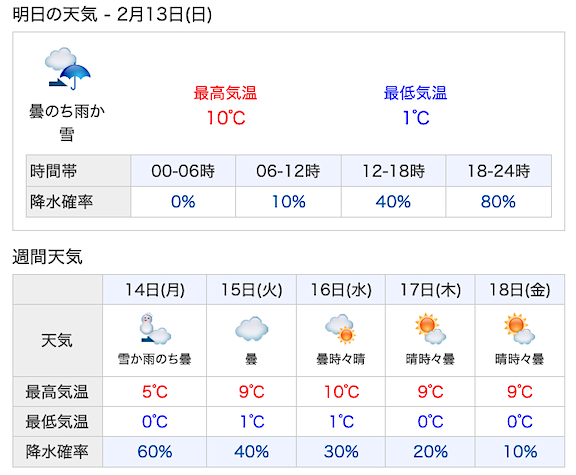Click the 明日の天気 - 2月13日(日) heading
The image size is (576, 475).
point(112,15)
